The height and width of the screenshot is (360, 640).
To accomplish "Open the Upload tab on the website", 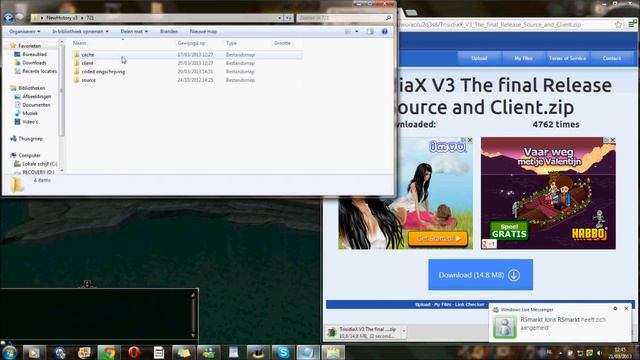I will pyautogui.click(x=479, y=58).
